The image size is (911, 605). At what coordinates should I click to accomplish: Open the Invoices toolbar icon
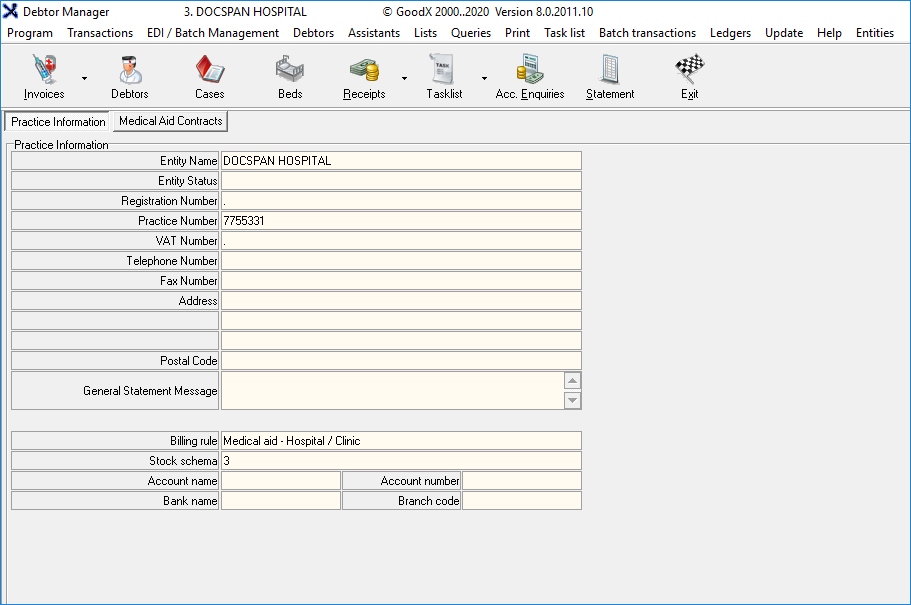pos(44,77)
